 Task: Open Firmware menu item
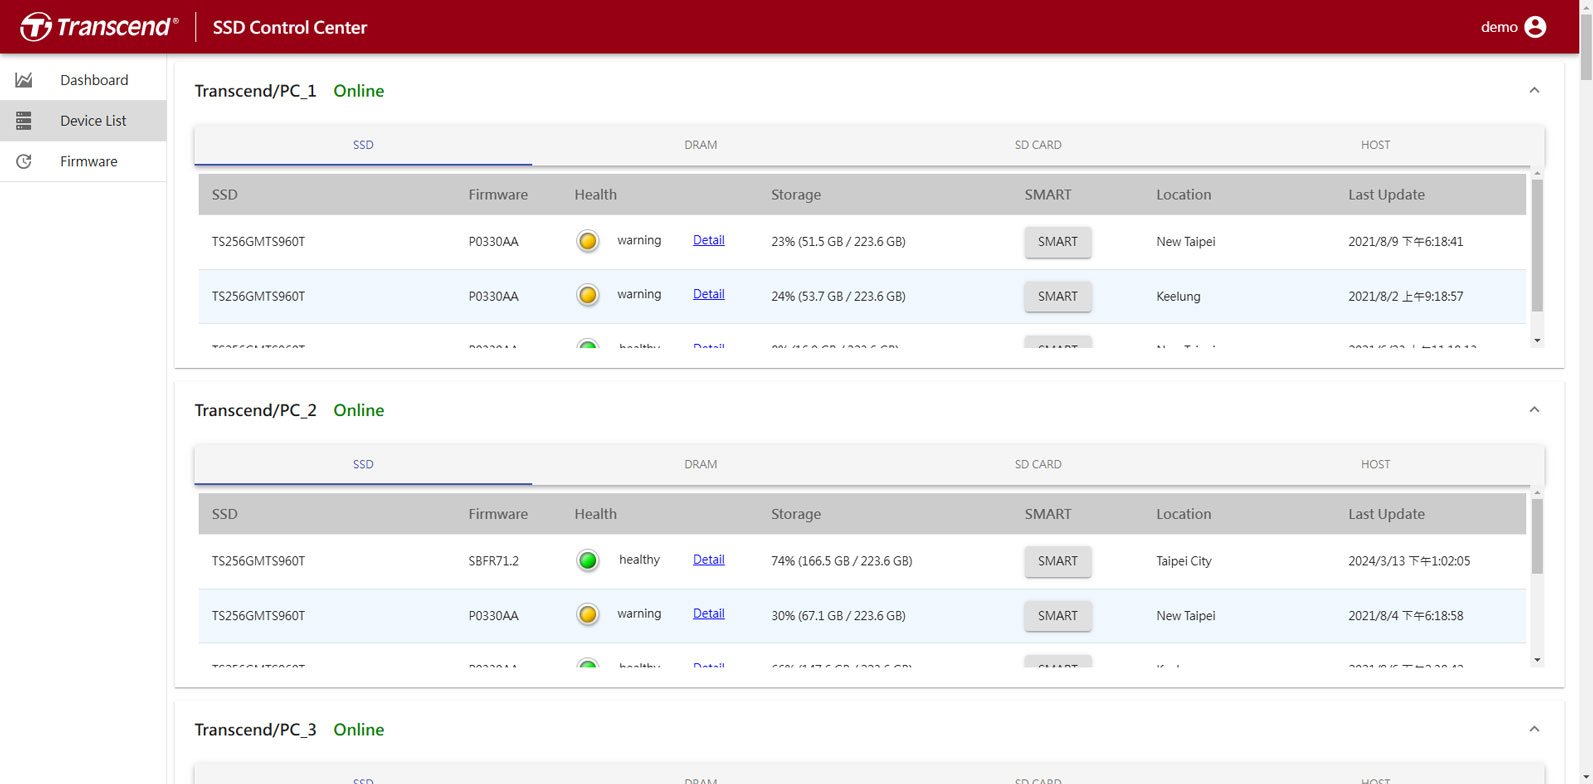point(83,161)
